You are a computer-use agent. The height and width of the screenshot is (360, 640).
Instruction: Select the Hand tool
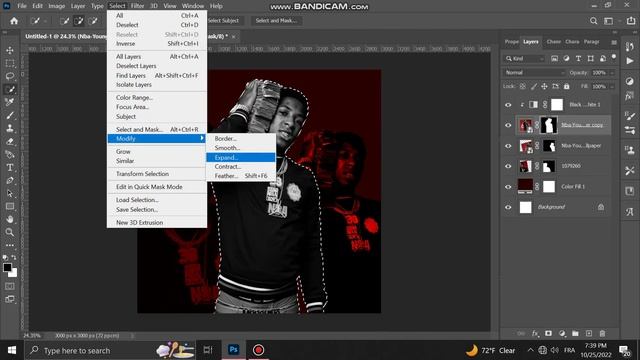coord(10,220)
